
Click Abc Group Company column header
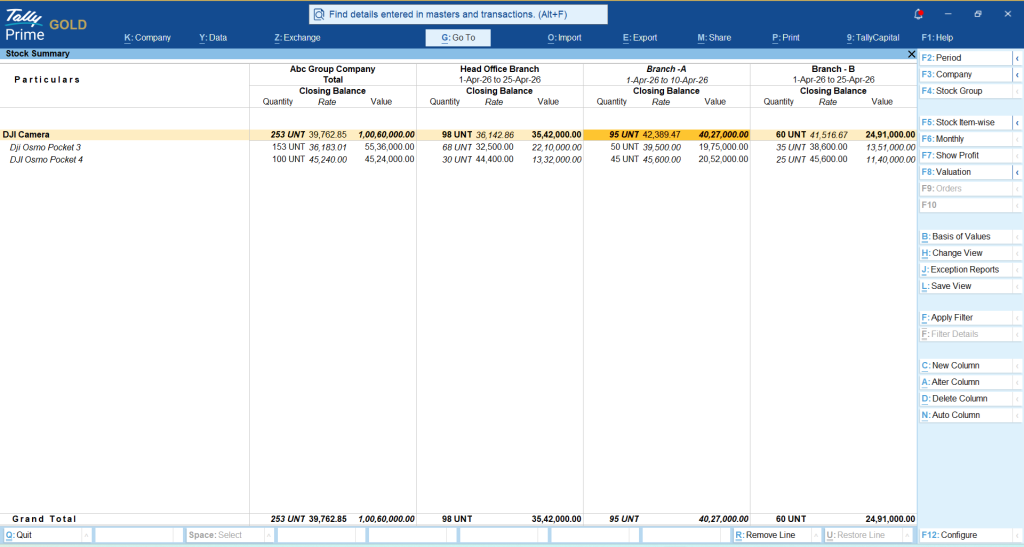332,69
